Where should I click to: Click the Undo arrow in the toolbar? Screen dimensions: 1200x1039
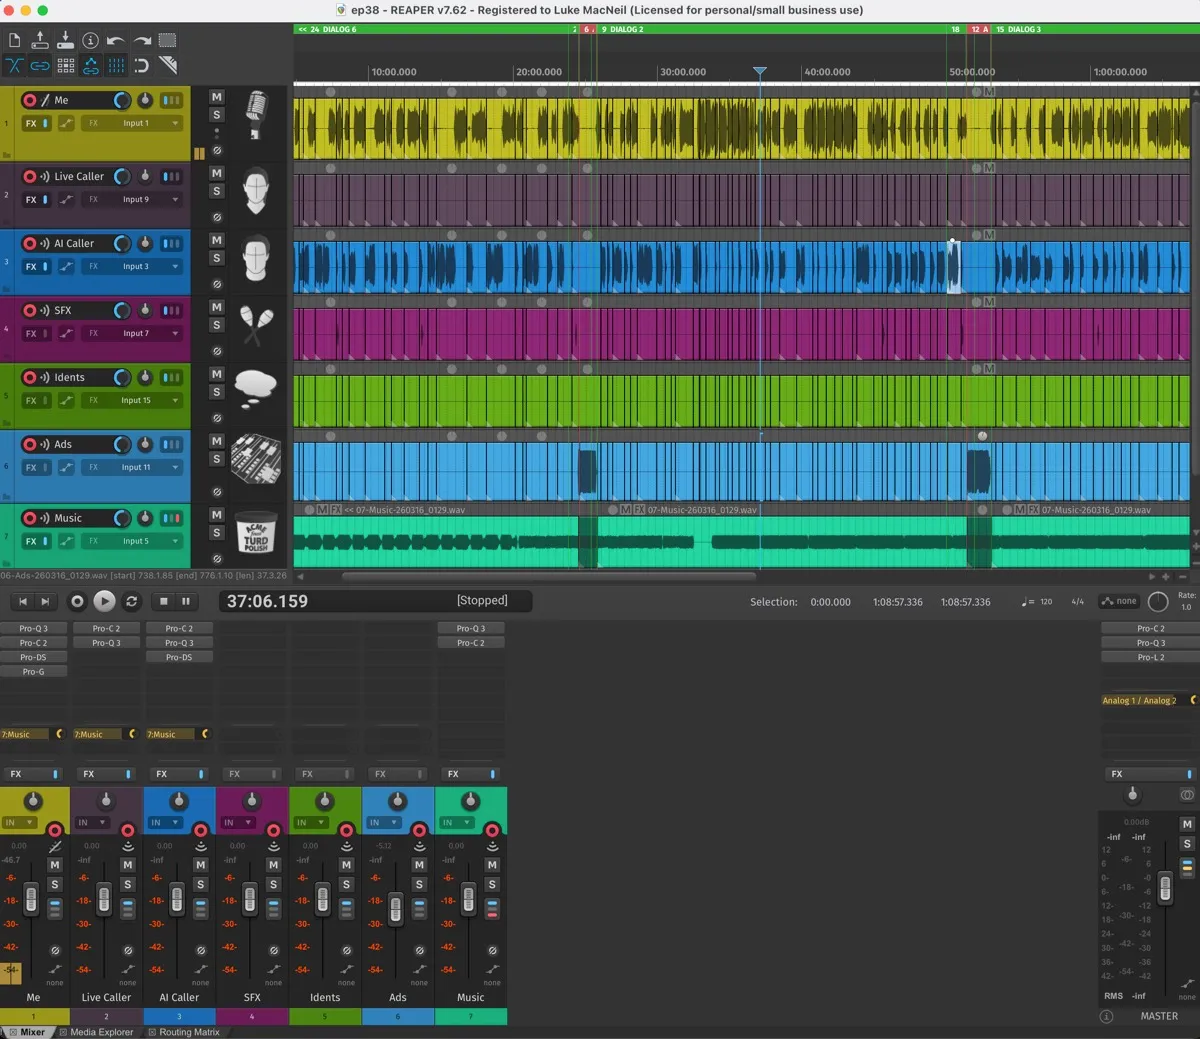point(116,41)
